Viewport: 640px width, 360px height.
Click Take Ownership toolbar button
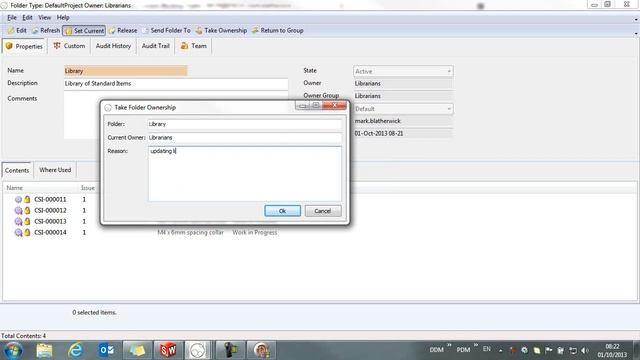(x=221, y=31)
